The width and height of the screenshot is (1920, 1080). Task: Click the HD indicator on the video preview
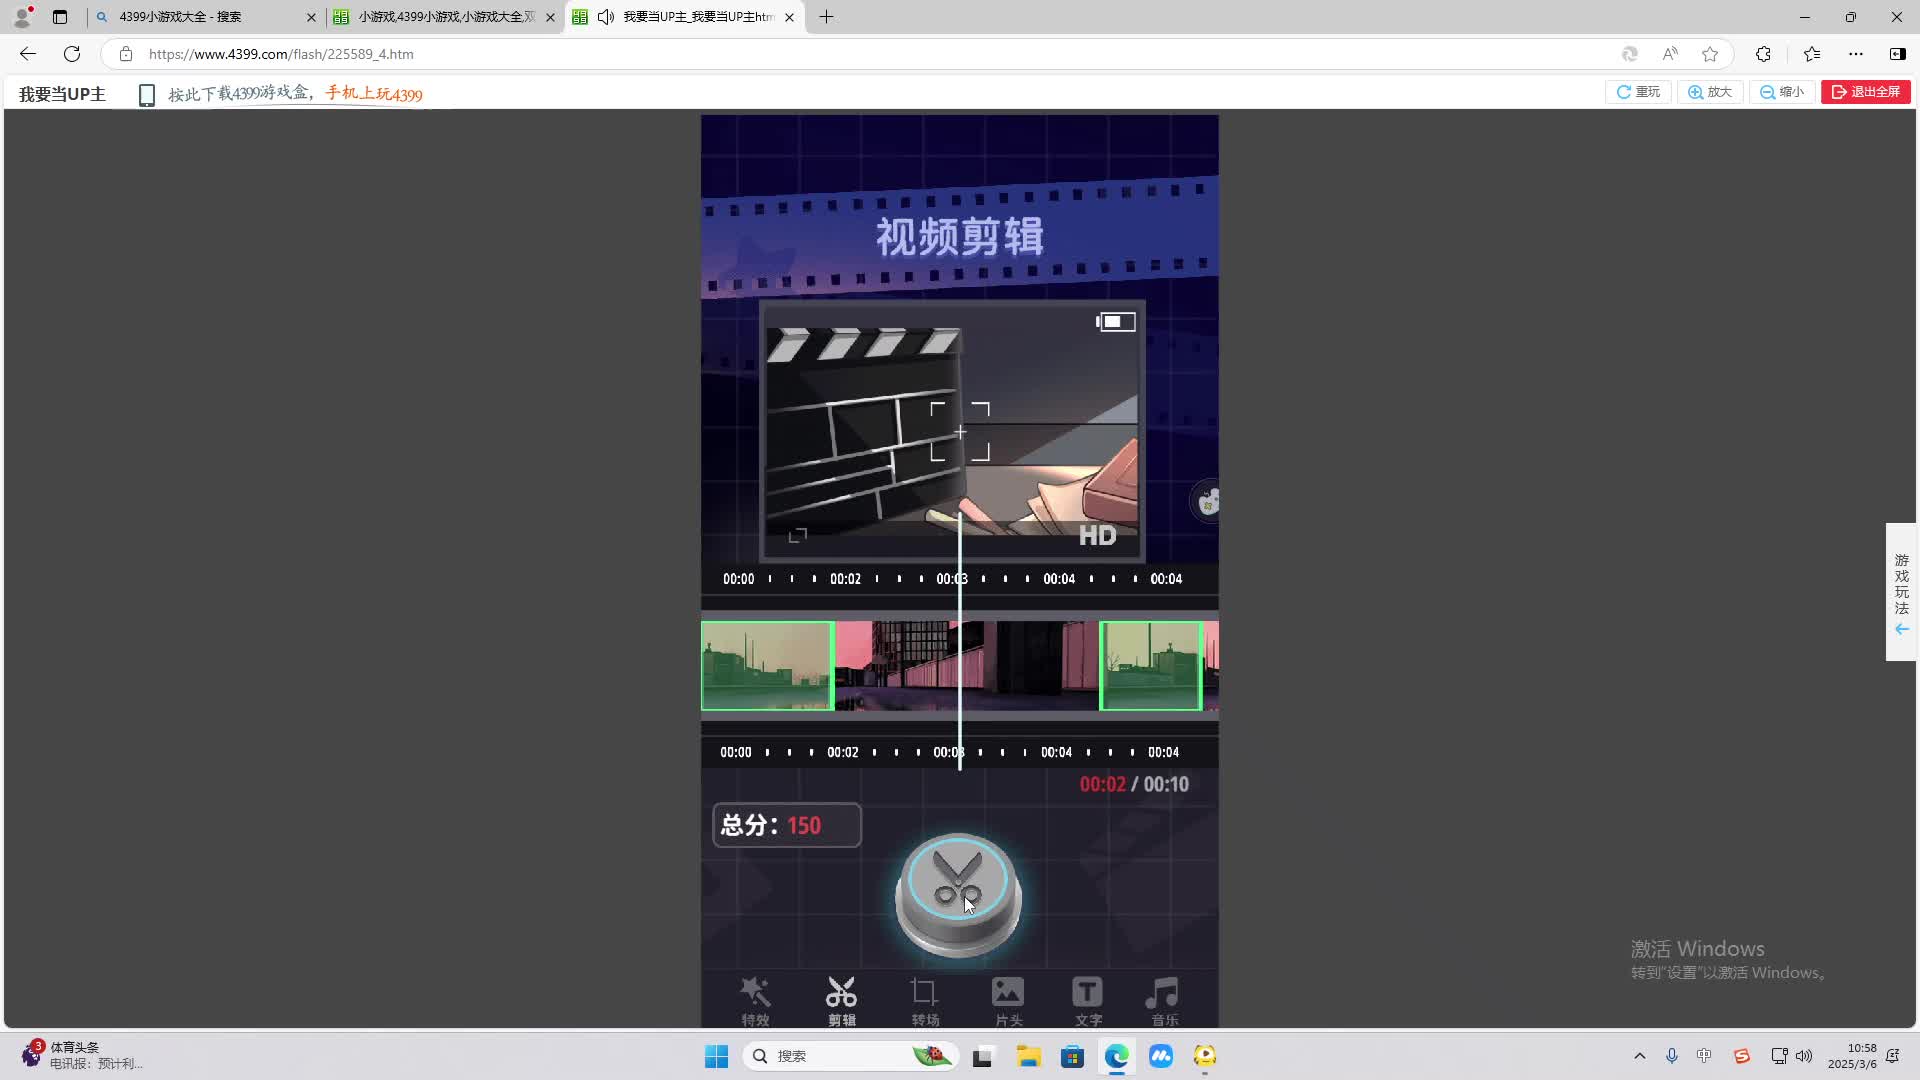tap(1097, 534)
